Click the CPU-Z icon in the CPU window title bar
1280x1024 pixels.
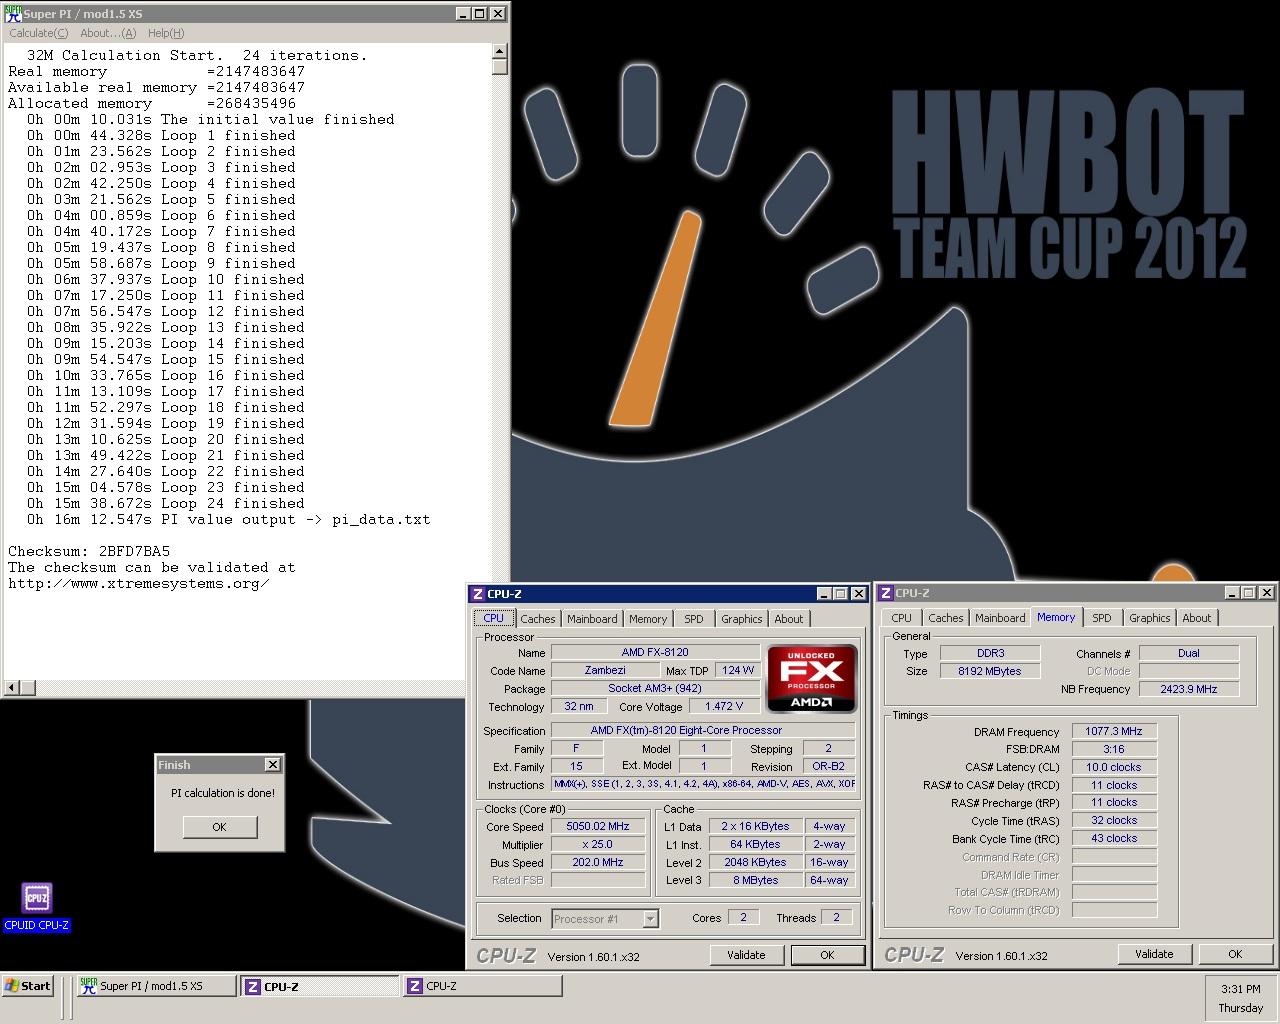coord(478,594)
